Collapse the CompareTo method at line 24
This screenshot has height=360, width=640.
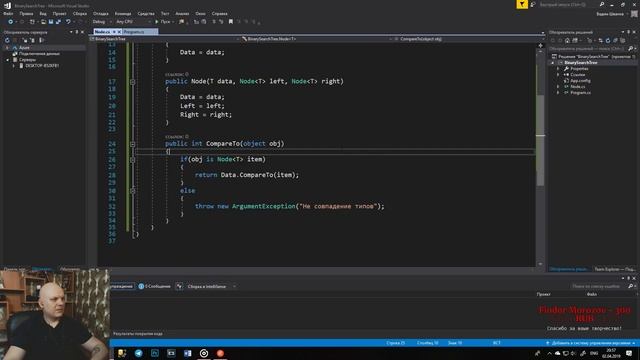point(133,144)
